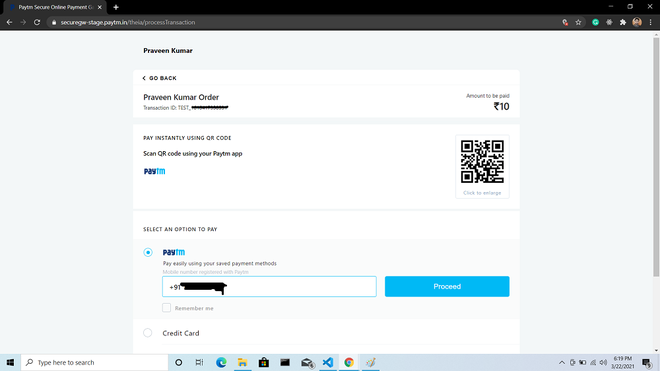This screenshot has height=371, width=660.
Task: Tick the Remember me checkbox
Action: [167, 307]
